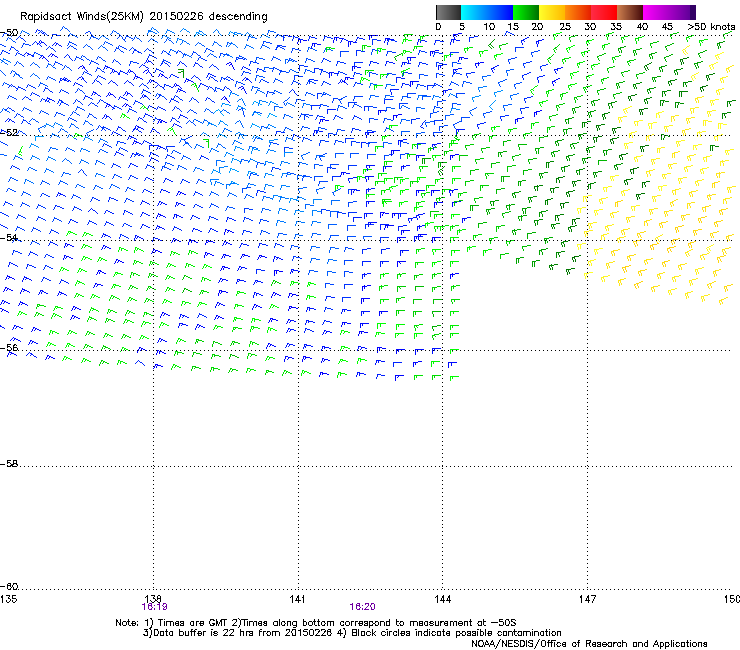Click the NOAA/NESDIS Office of Research credit

point(589,644)
